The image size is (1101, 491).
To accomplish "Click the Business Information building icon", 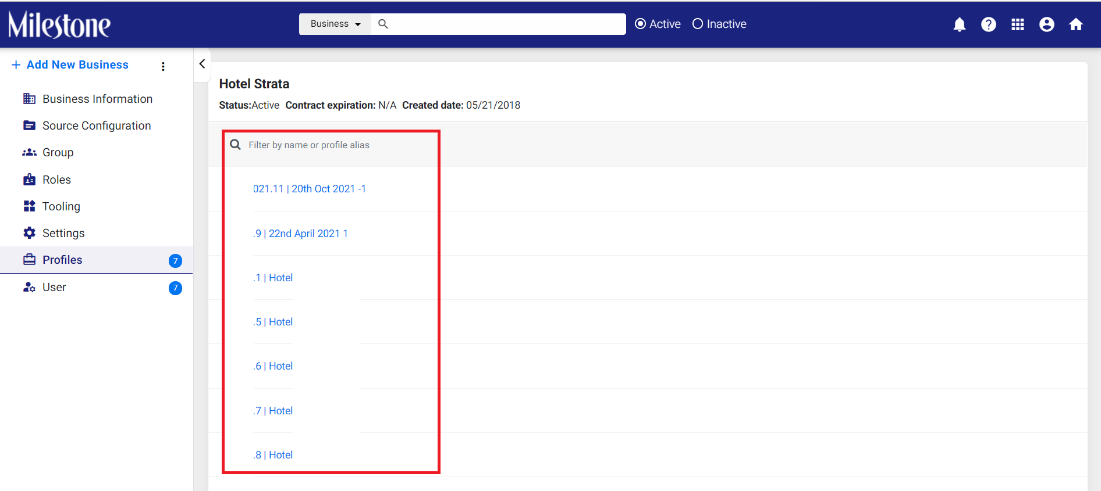I will coord(29,99).
